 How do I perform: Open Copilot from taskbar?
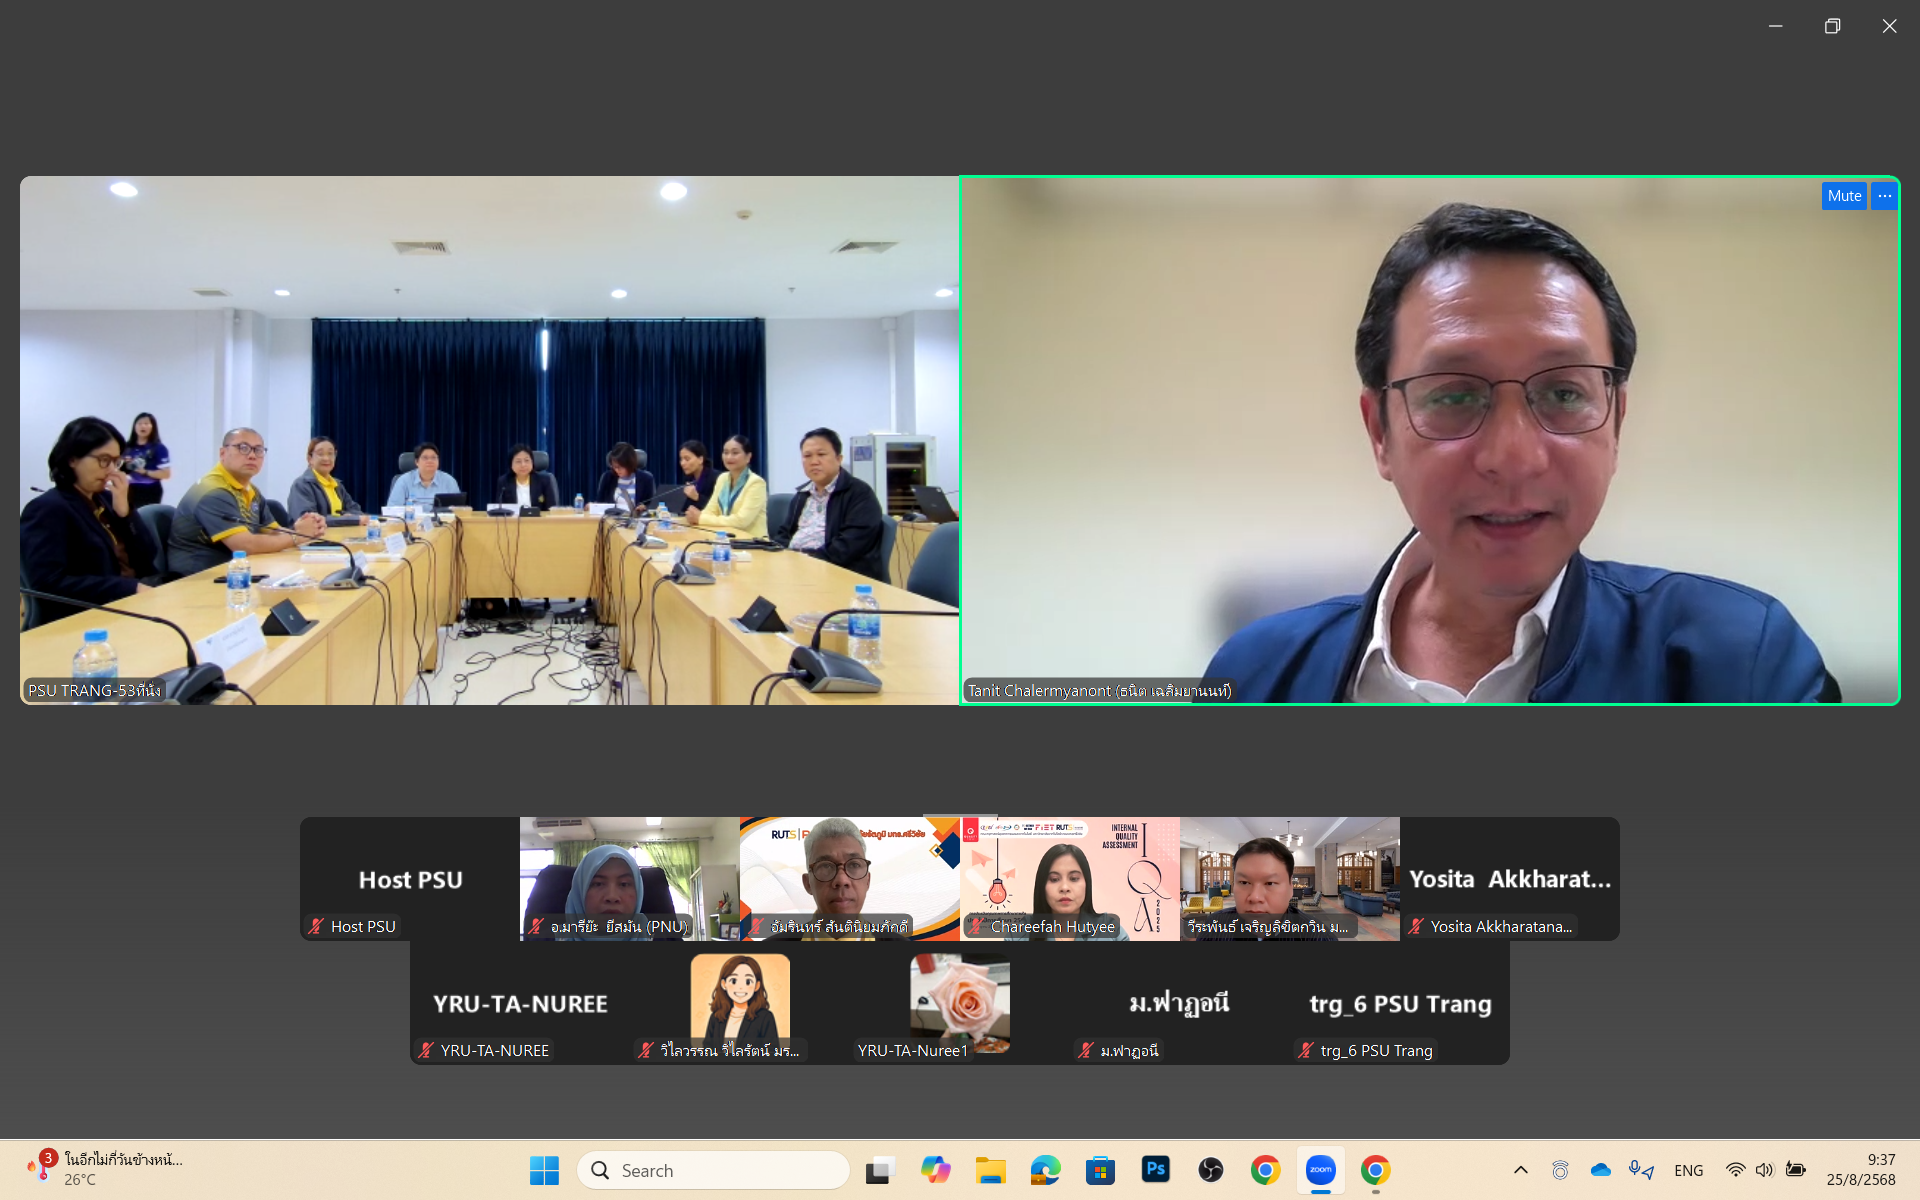(x=935, y=1170)
